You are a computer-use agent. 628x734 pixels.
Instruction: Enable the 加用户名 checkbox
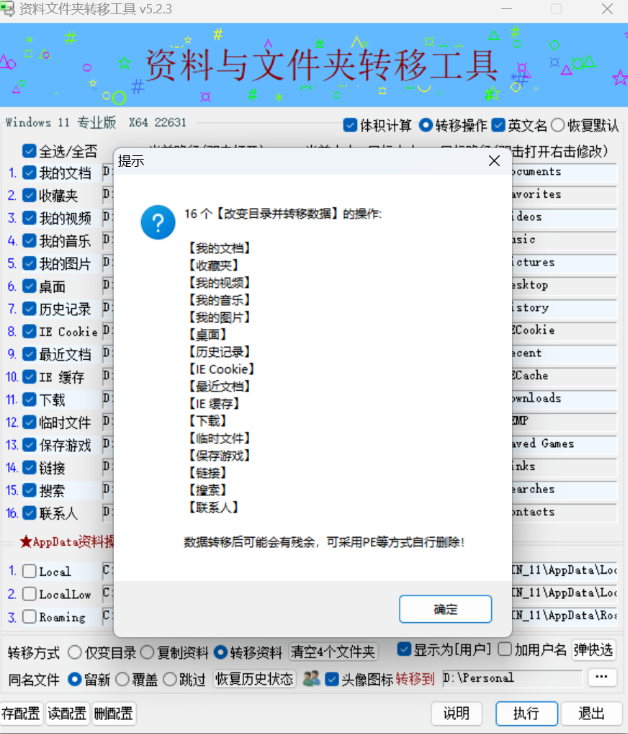click(505, 650)
